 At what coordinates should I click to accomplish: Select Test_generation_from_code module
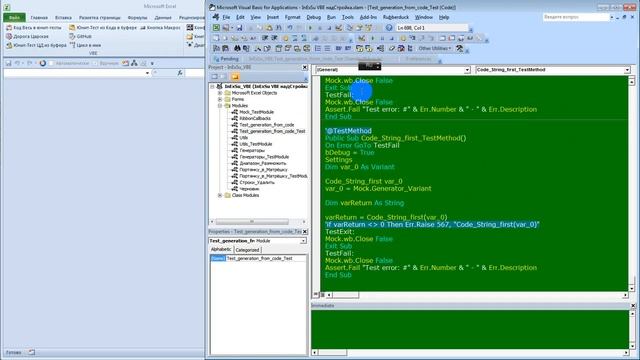click(267, 125)
